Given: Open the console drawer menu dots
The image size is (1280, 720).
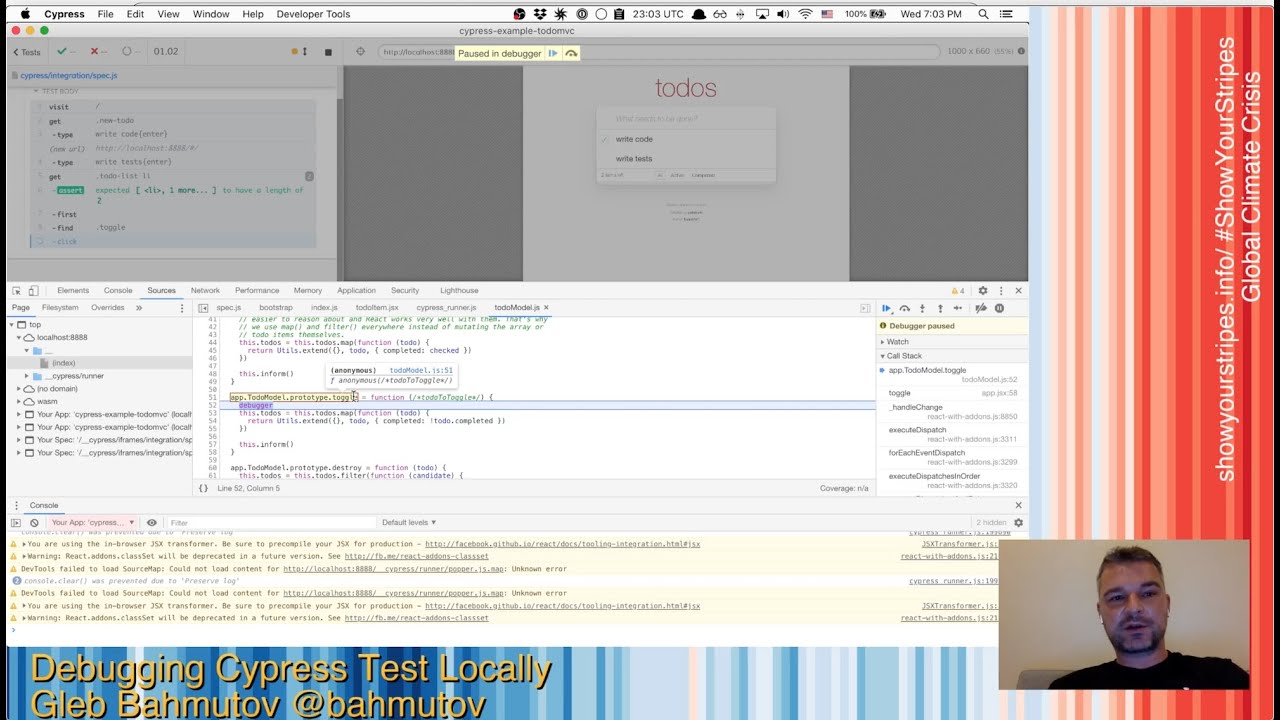Looking at the screenshot, I should 15,505.
